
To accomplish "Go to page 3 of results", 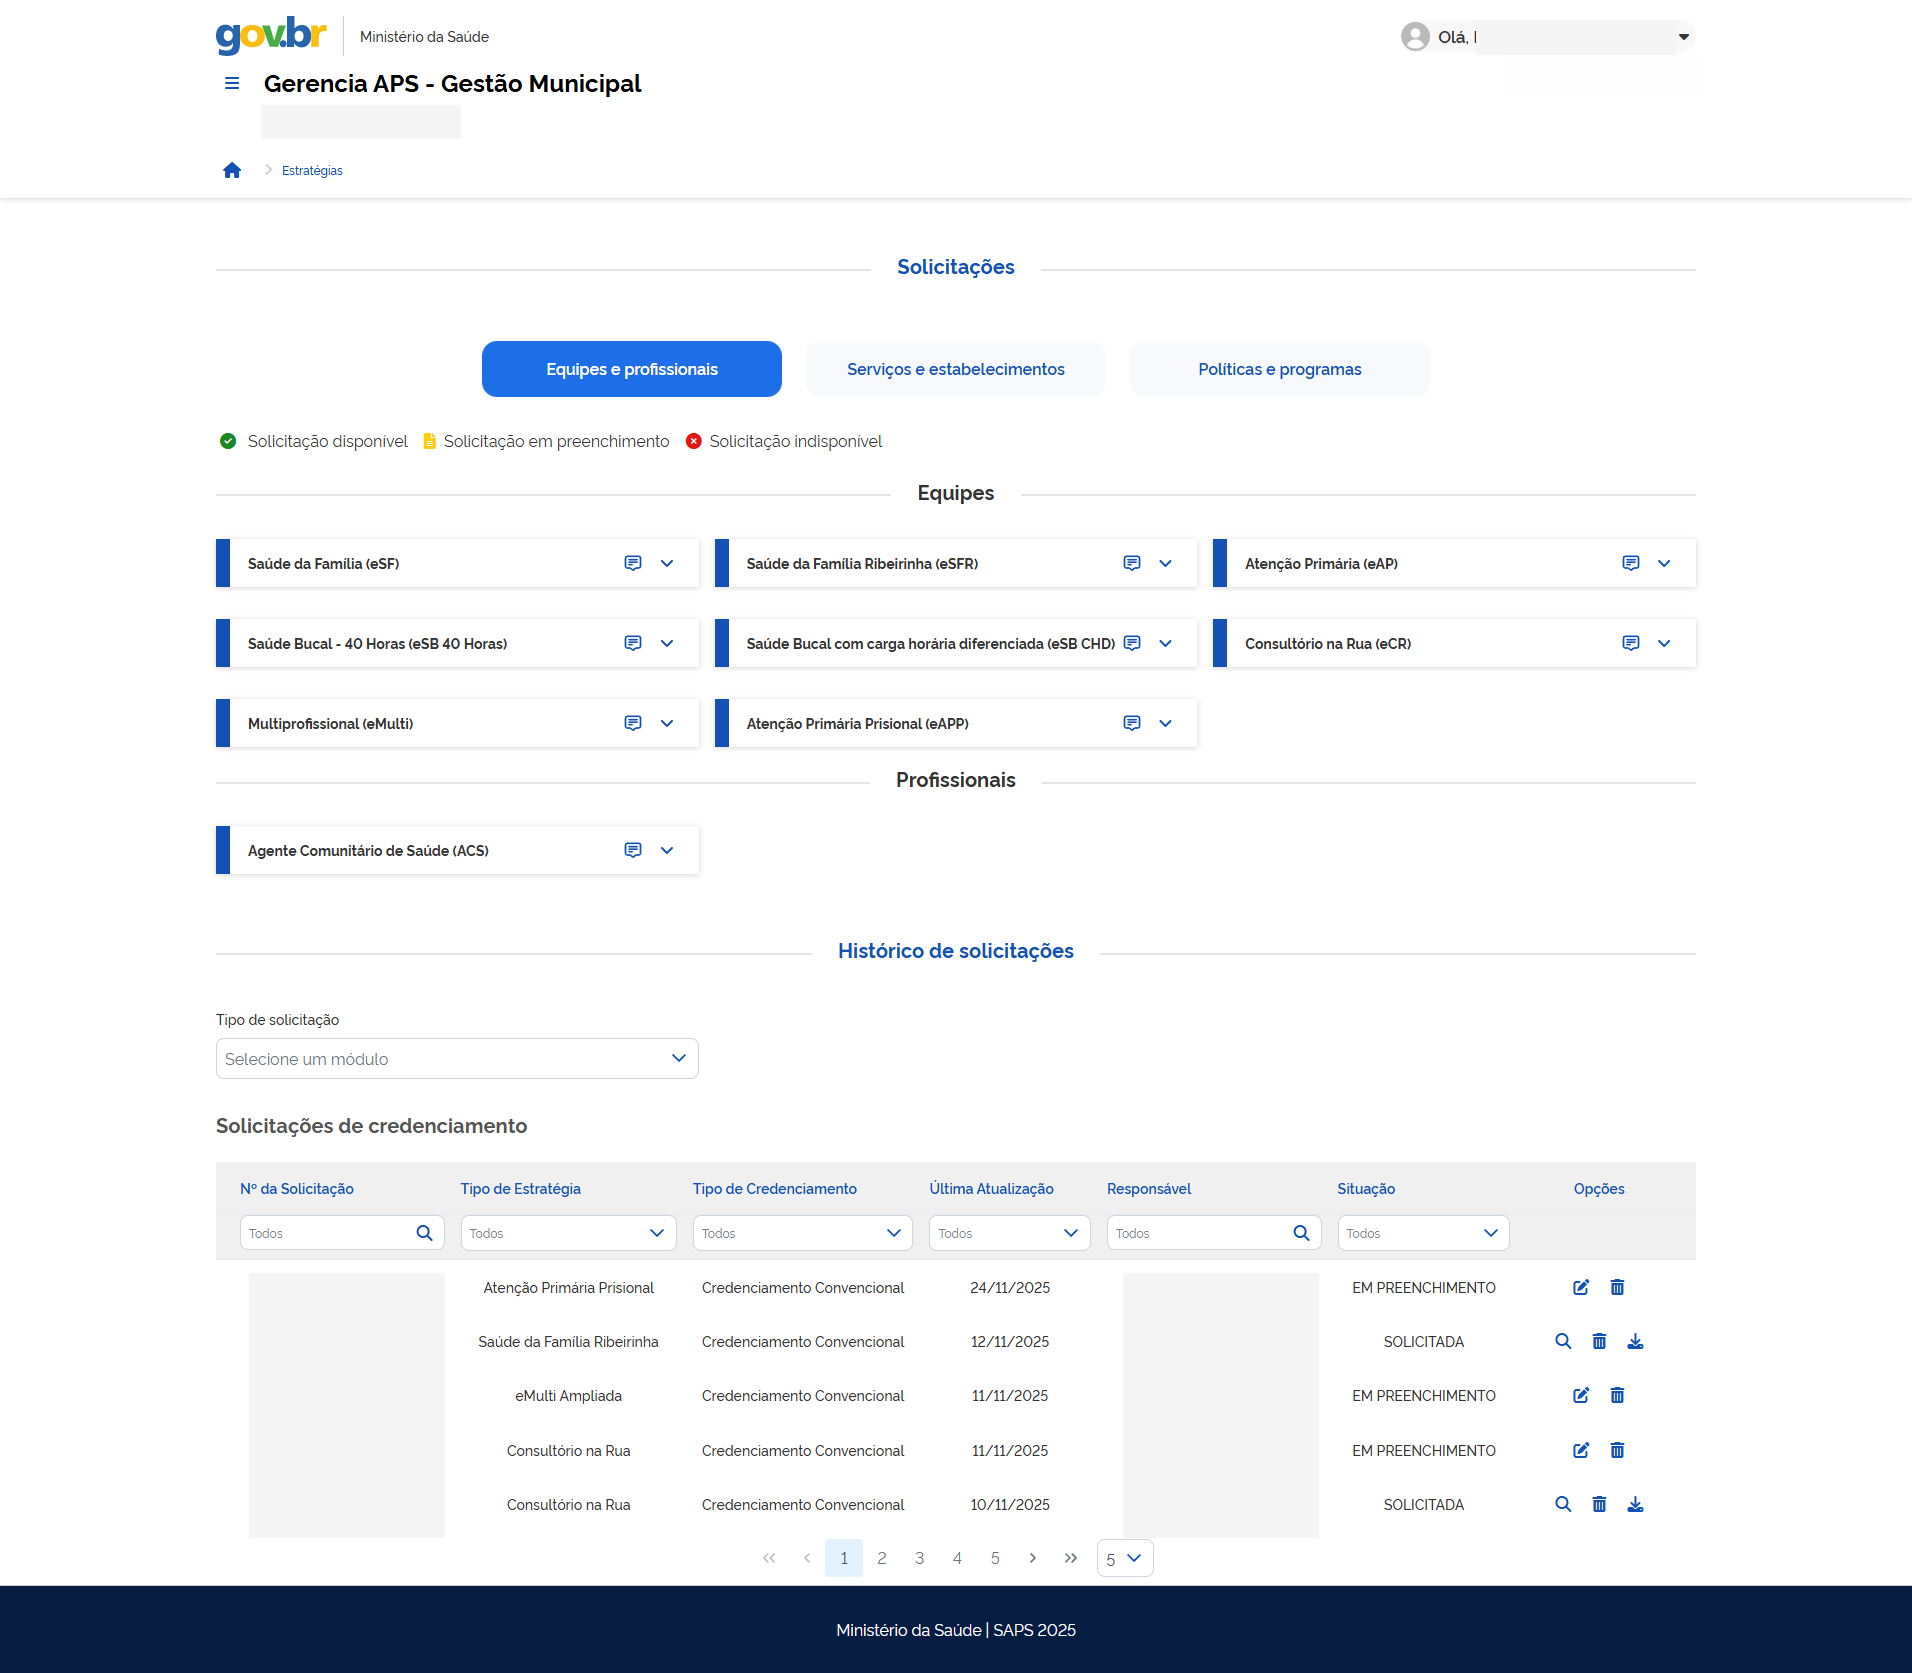I will [x=919, y=1559].
